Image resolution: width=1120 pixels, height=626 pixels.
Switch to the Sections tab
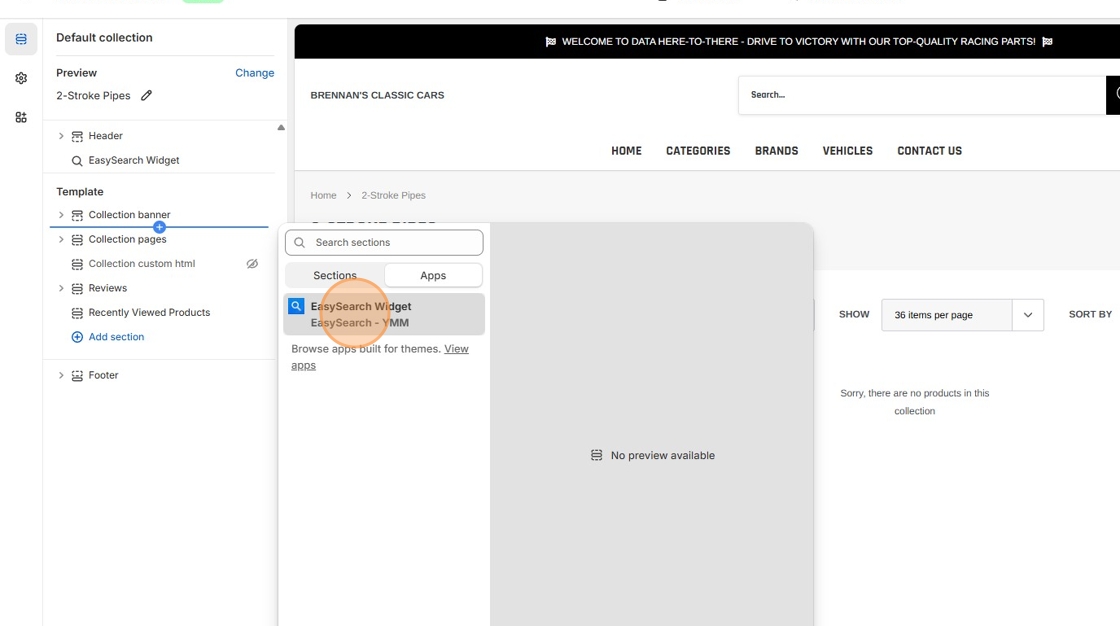[x=335, y=275]
